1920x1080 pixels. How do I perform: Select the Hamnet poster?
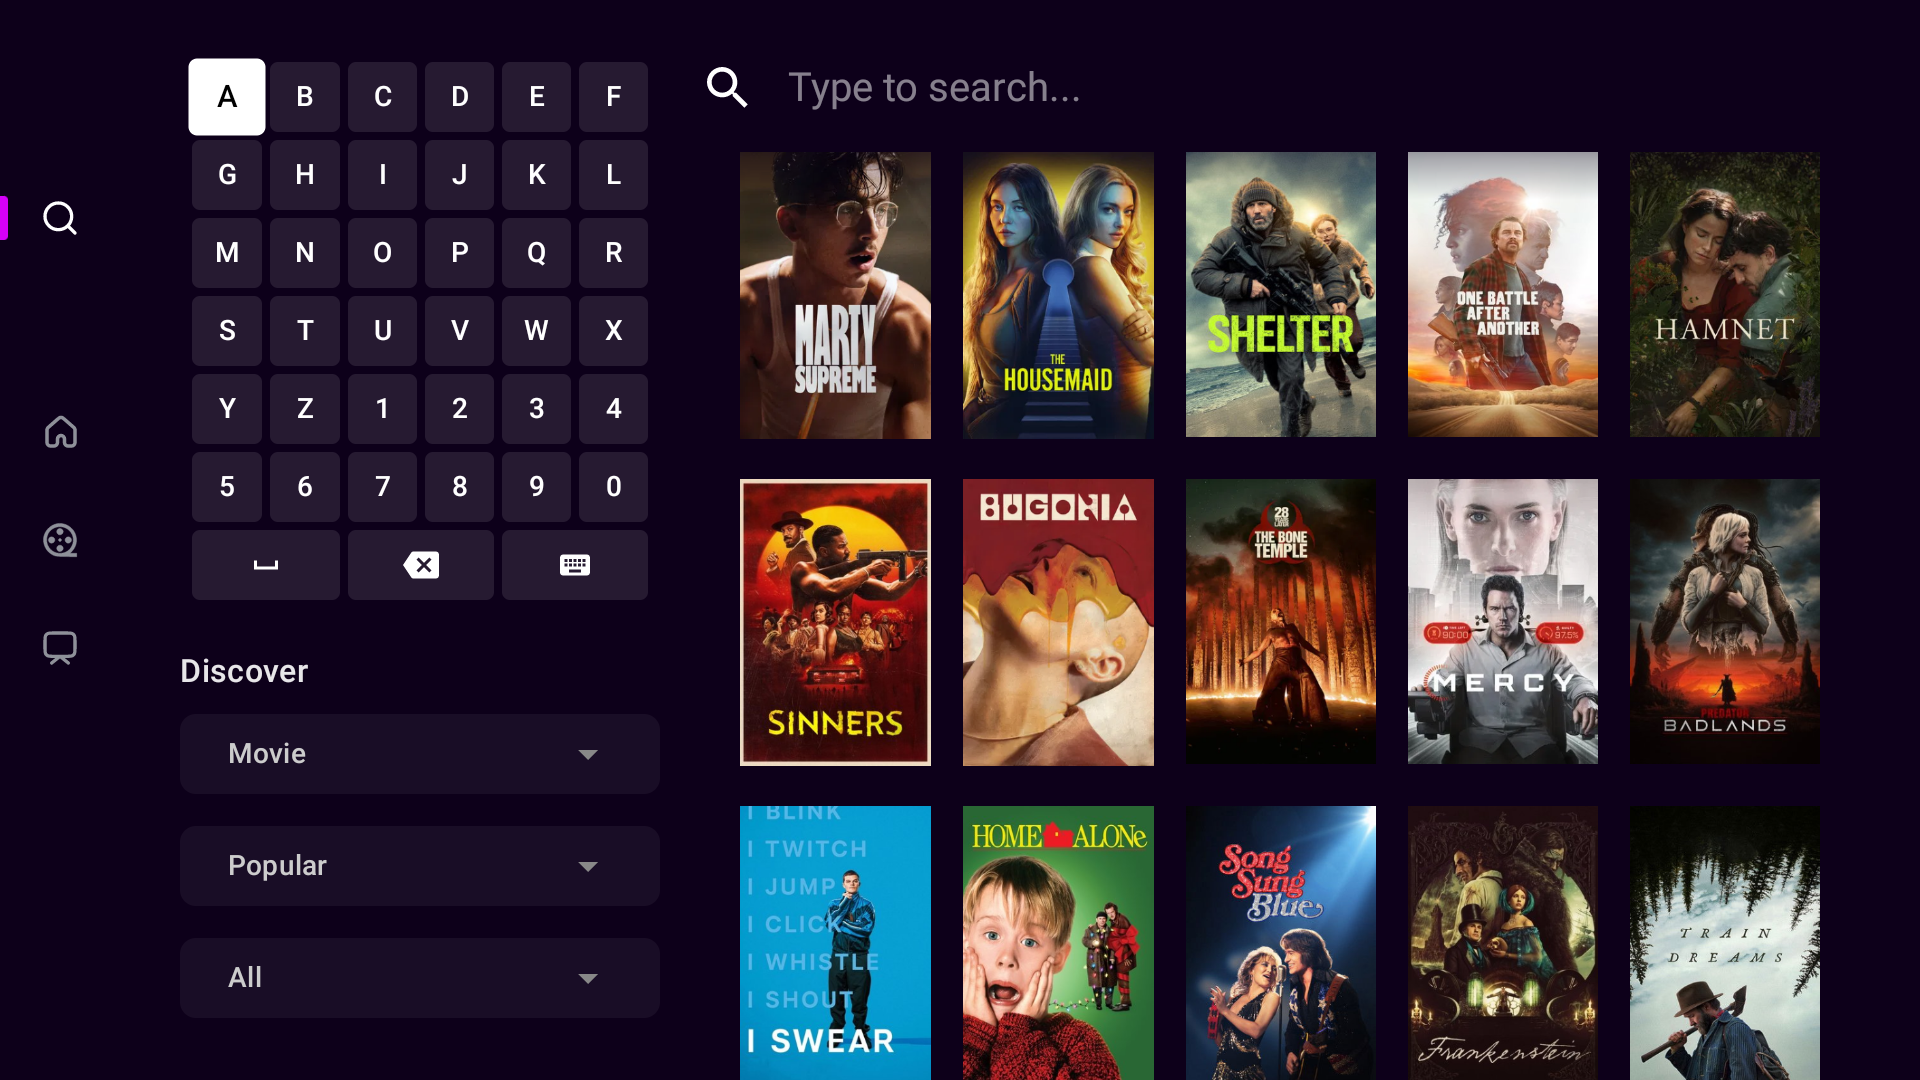tap(1723, 295)
